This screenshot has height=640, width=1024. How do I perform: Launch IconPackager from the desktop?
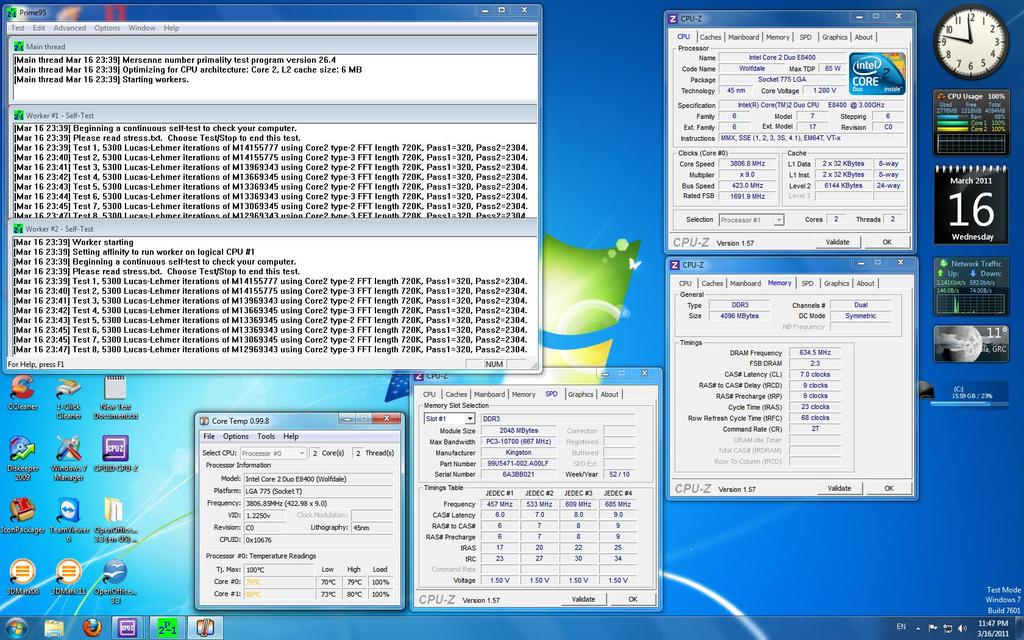[23, 516]
